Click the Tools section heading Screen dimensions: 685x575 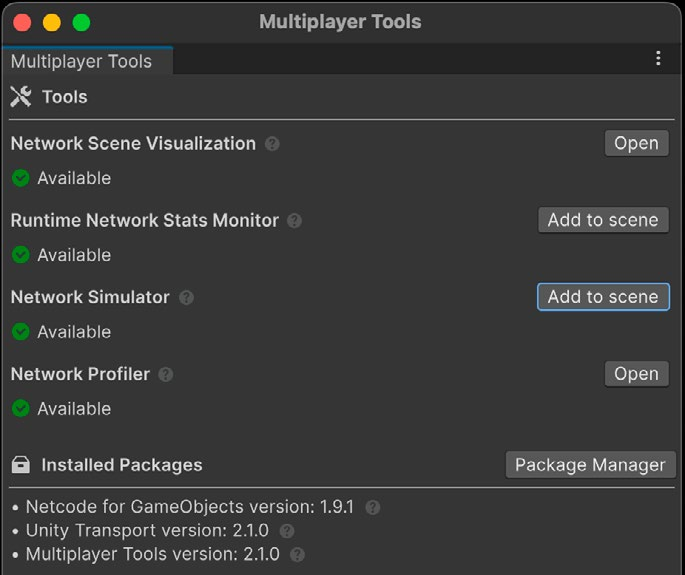(65, 97)
